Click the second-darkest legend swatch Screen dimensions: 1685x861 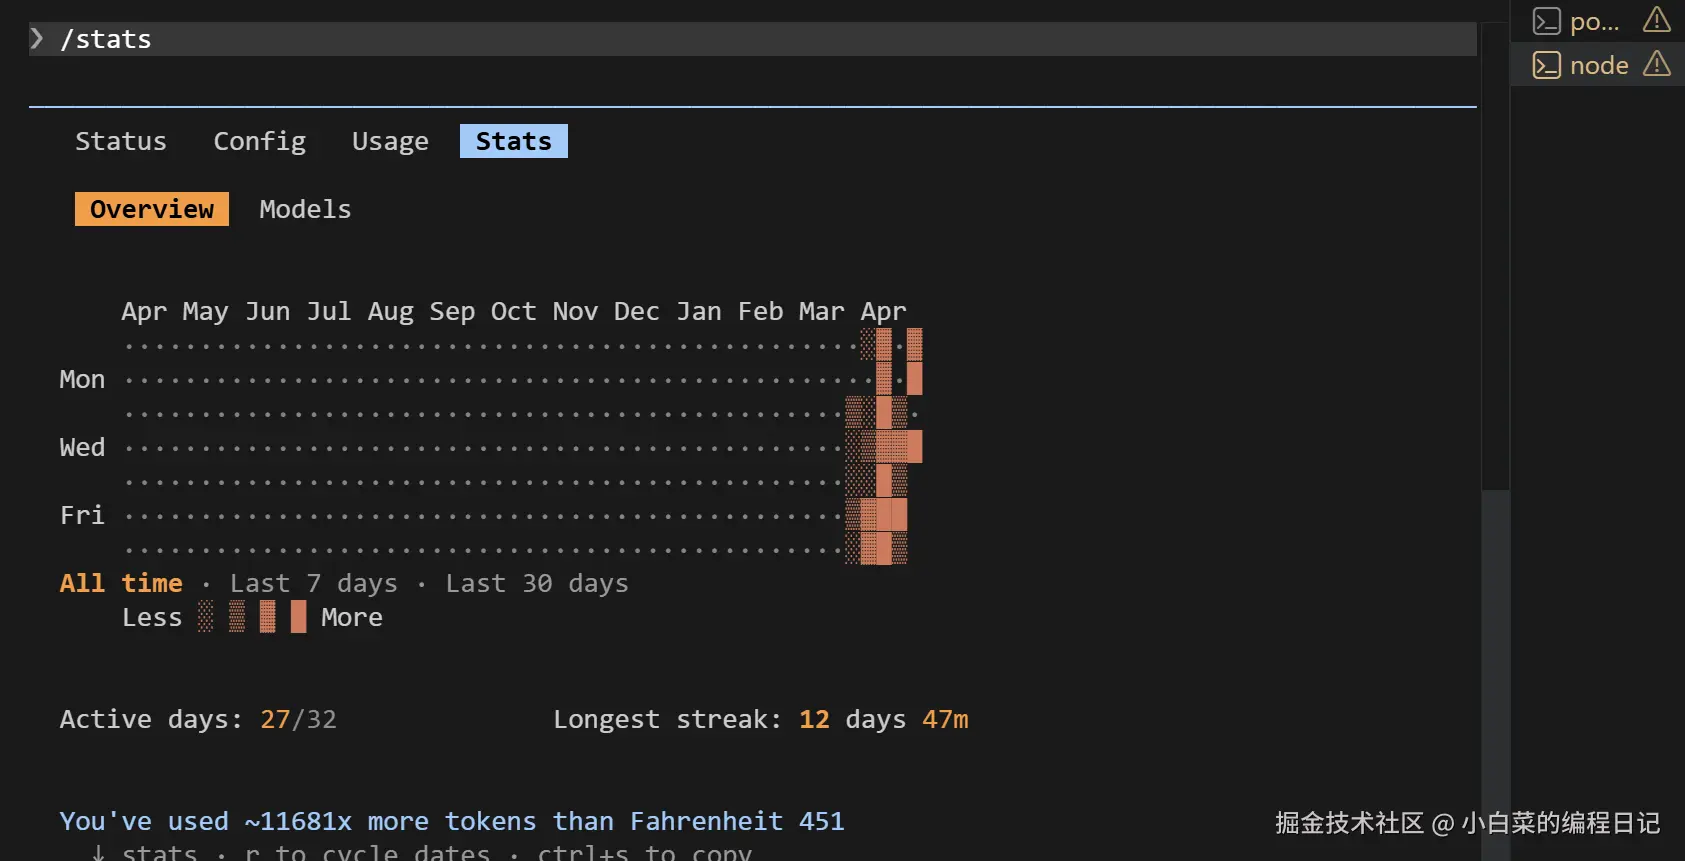pyautogui.click(x=268, y=617)
